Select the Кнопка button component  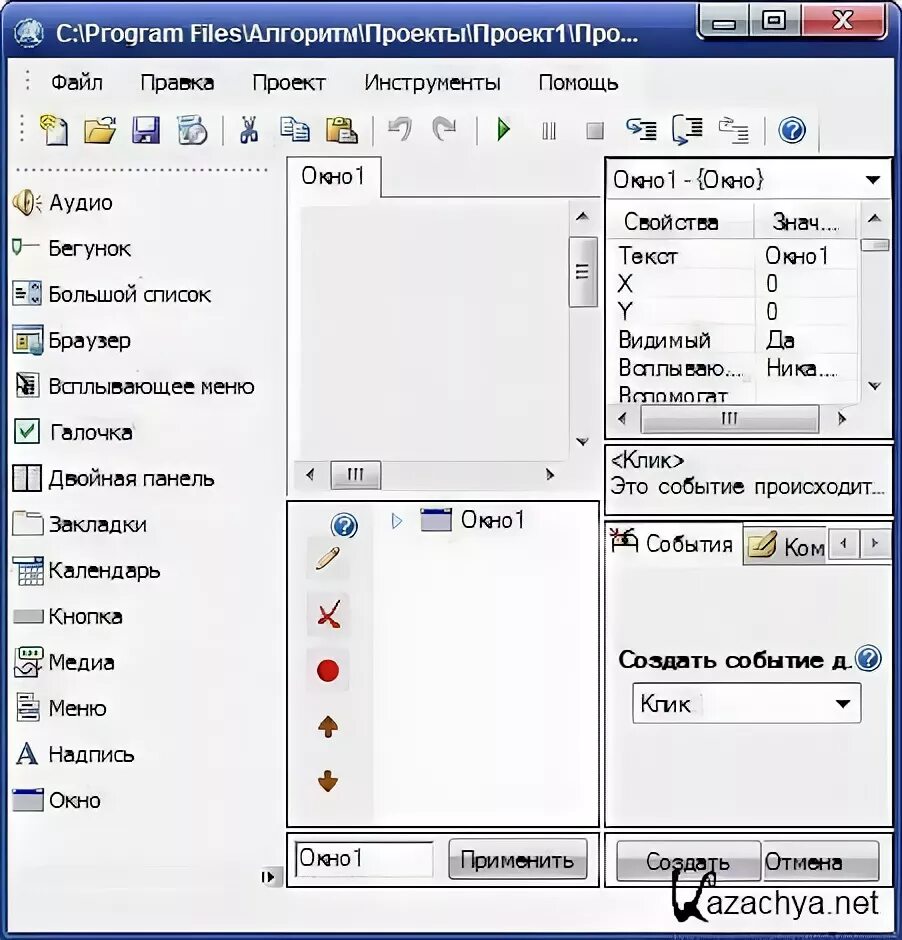tap(68, 616)
